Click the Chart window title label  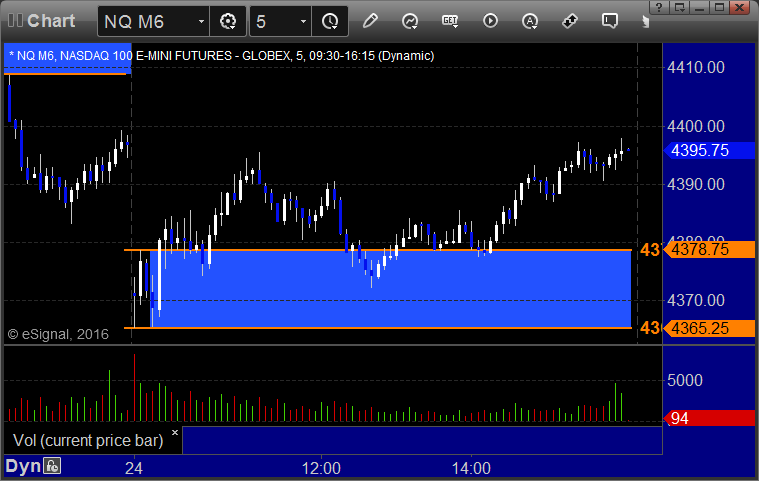pyautogui.click(x=51, y=21)
